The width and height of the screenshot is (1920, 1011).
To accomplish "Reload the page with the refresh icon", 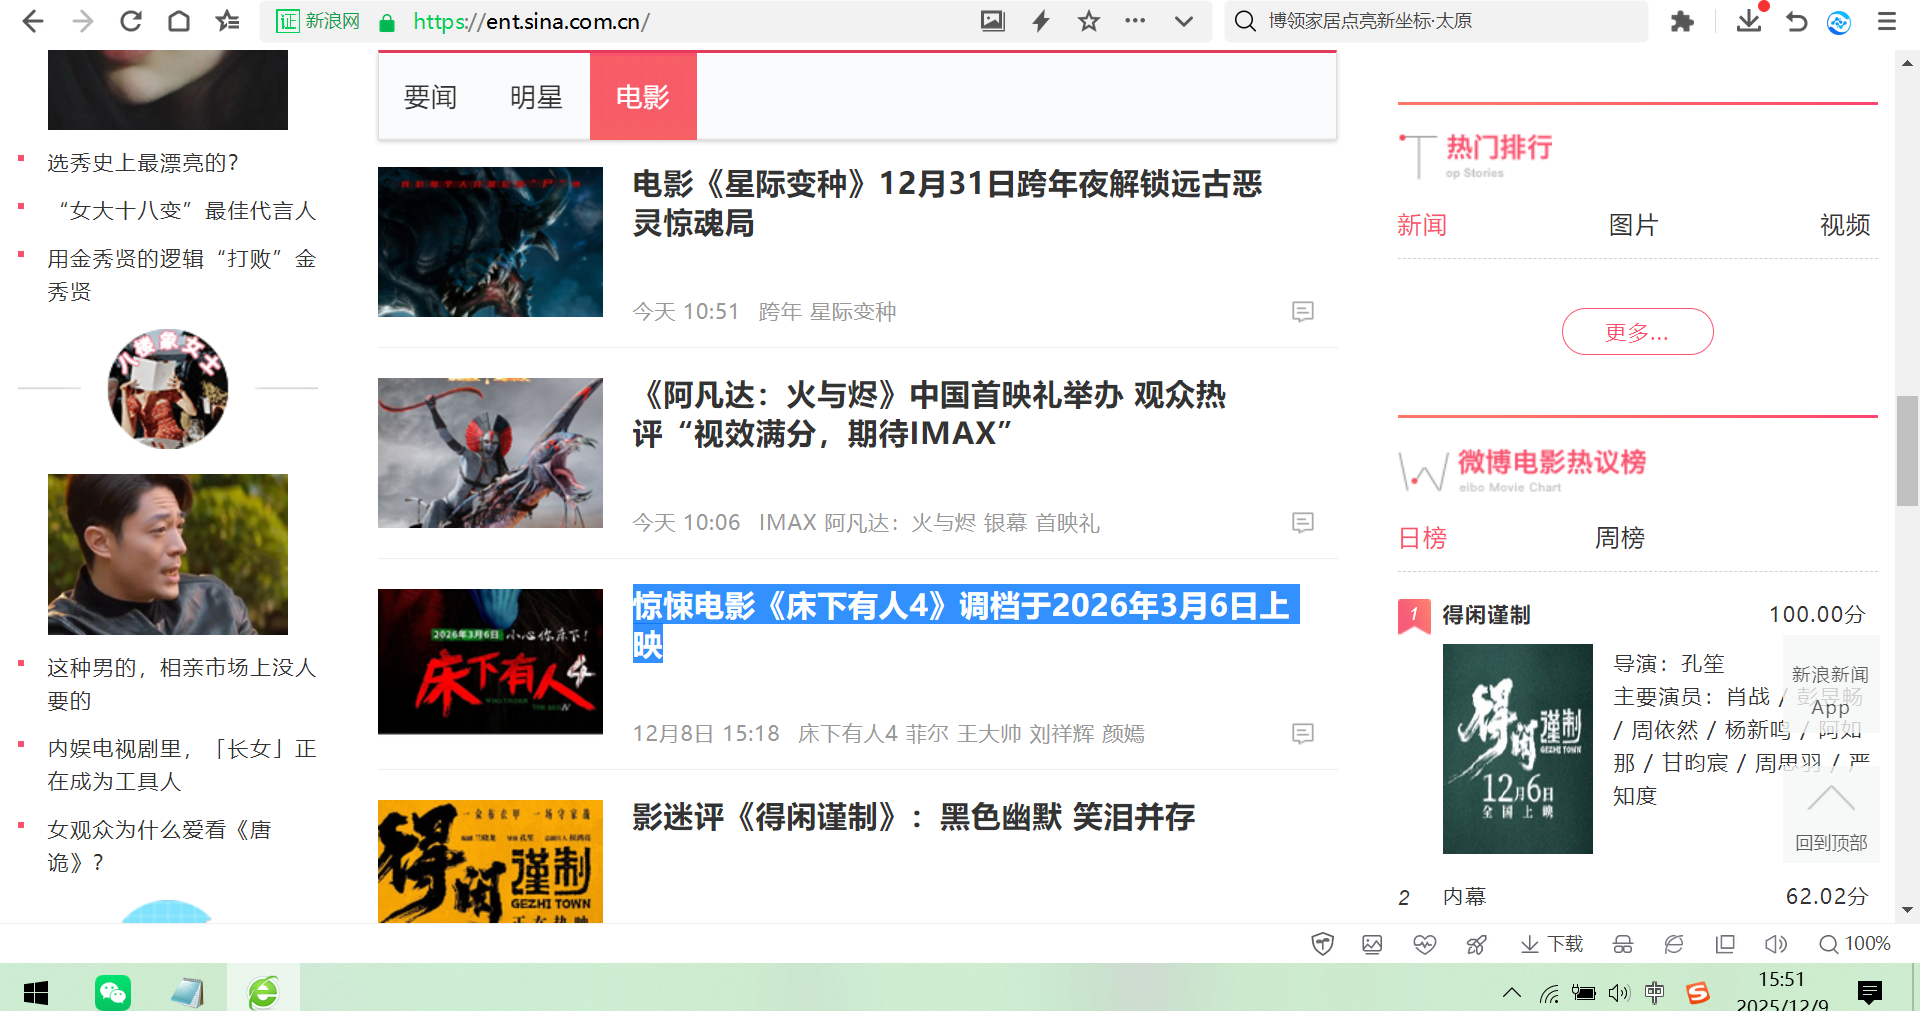I will pos(130,21).
